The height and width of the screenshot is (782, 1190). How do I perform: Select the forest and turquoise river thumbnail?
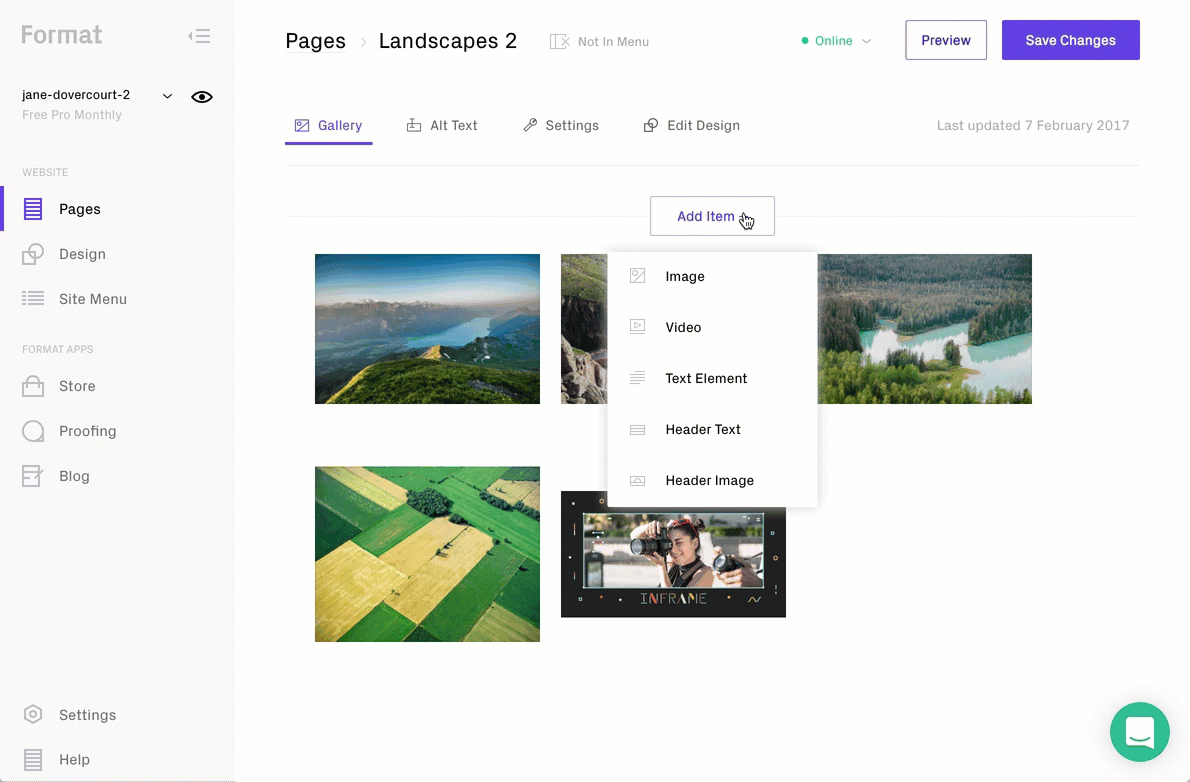(924, 329)
